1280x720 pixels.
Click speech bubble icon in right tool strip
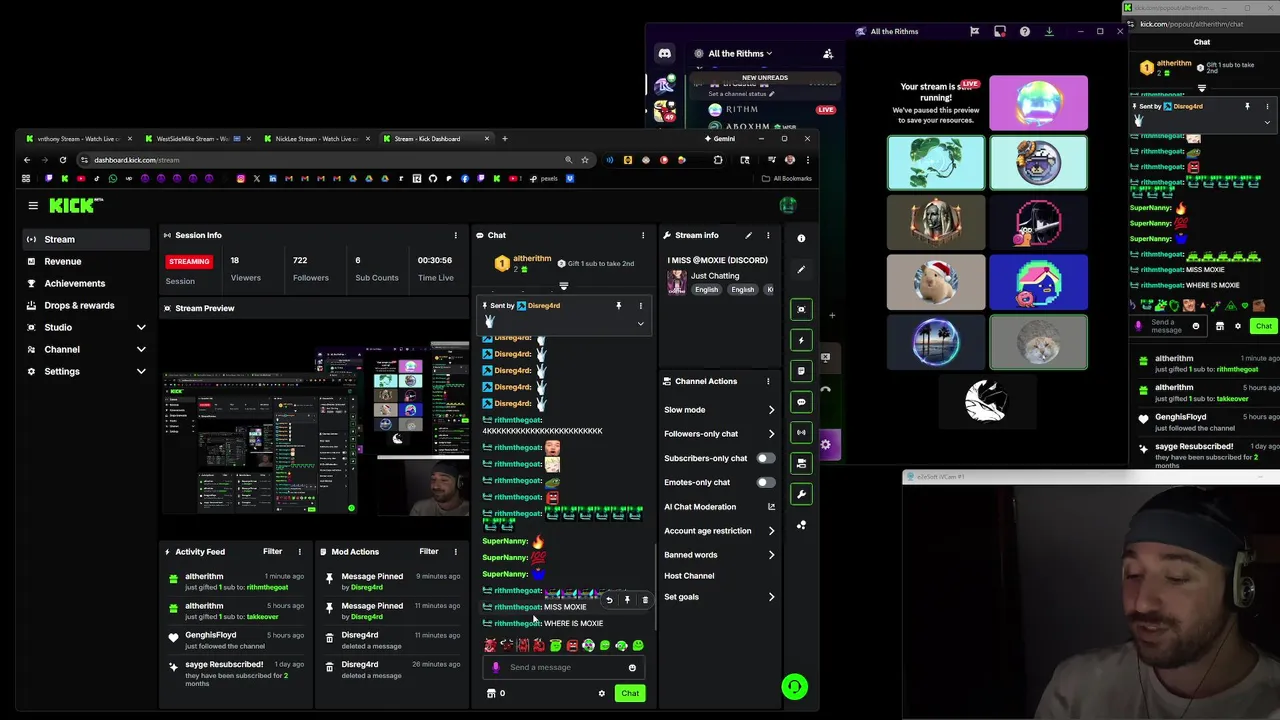click(x=801, y=402)
